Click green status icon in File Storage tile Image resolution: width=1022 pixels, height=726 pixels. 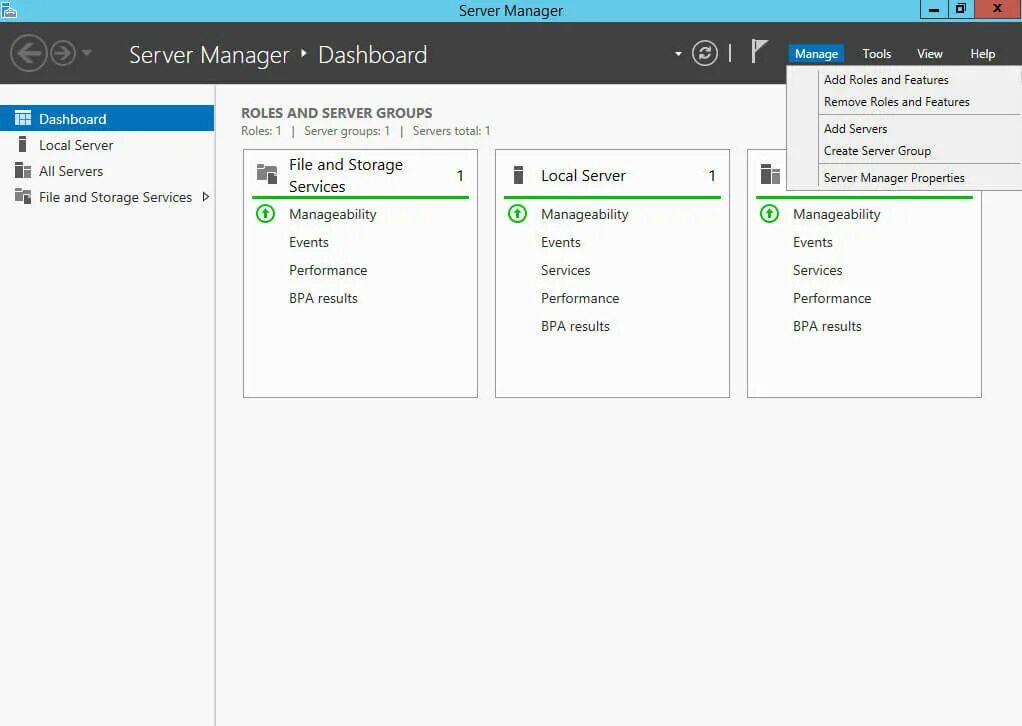(x=265, y=213)
